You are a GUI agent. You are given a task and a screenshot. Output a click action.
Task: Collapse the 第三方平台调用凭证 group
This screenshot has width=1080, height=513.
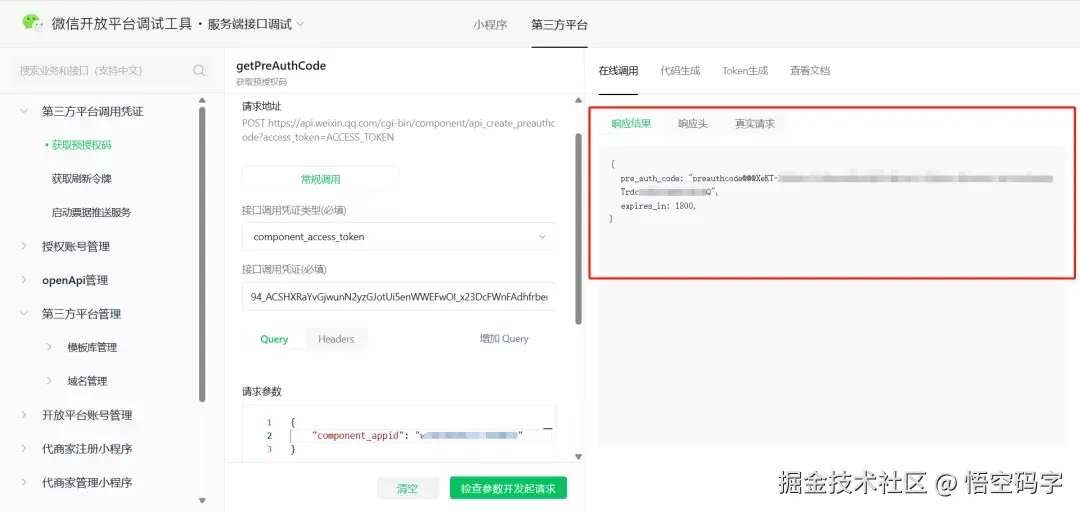coord(24,111)
